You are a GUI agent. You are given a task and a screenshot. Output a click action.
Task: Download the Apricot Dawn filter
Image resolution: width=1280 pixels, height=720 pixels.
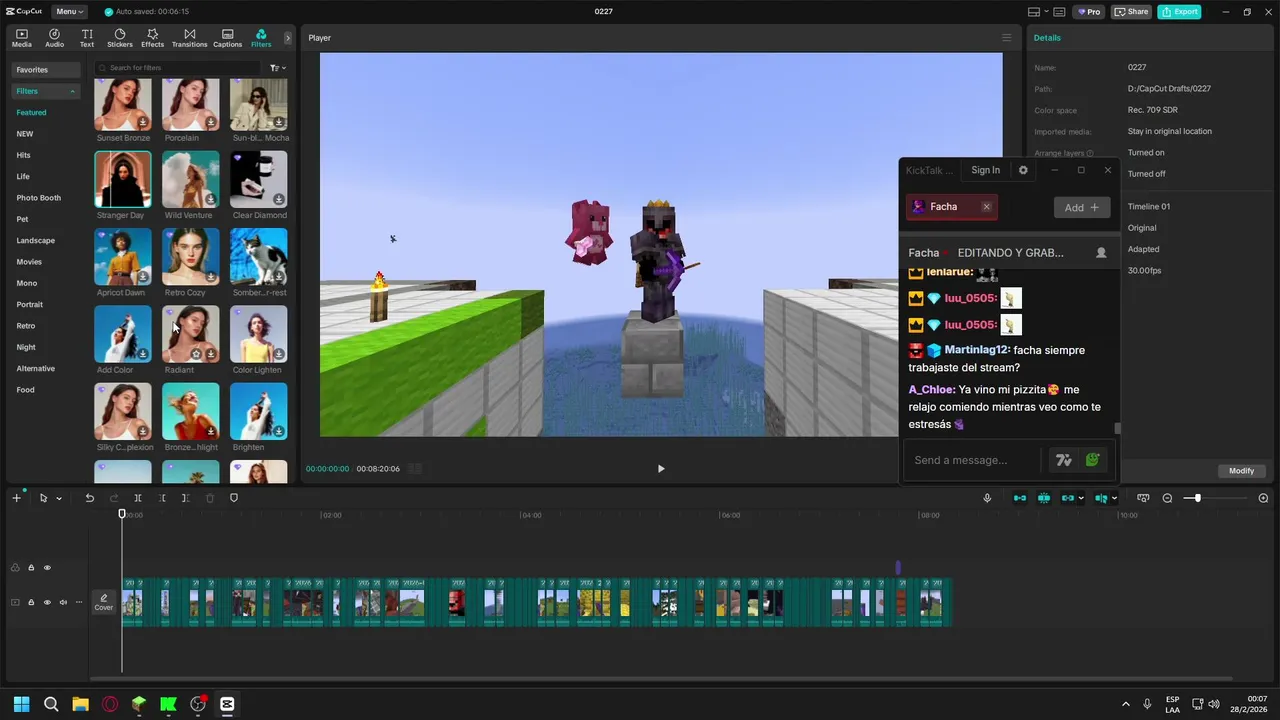pos(143,277)
